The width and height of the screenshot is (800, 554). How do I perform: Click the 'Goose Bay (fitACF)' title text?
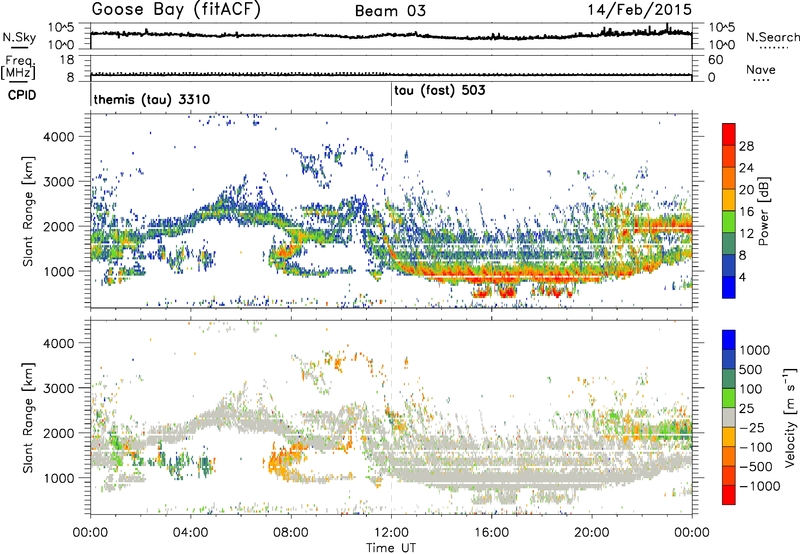click(176, 10)
